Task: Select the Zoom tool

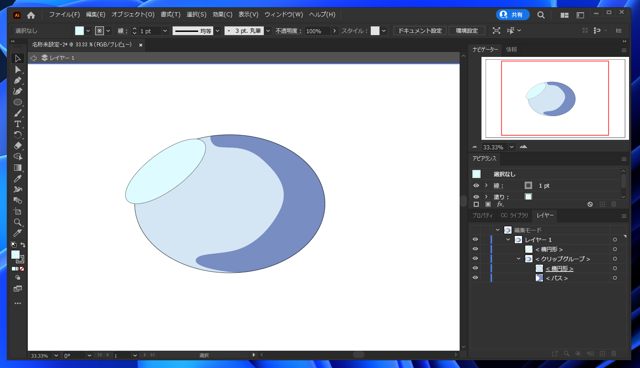Action: click(18, 222)
